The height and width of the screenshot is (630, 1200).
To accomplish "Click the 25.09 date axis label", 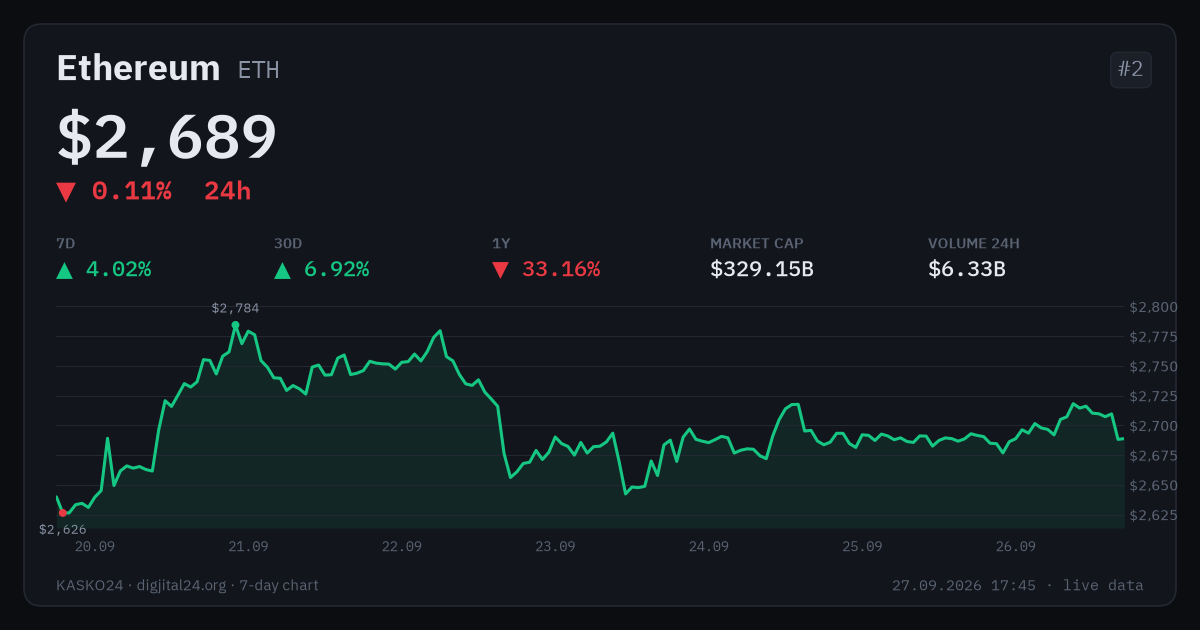I will click(862, 547).
